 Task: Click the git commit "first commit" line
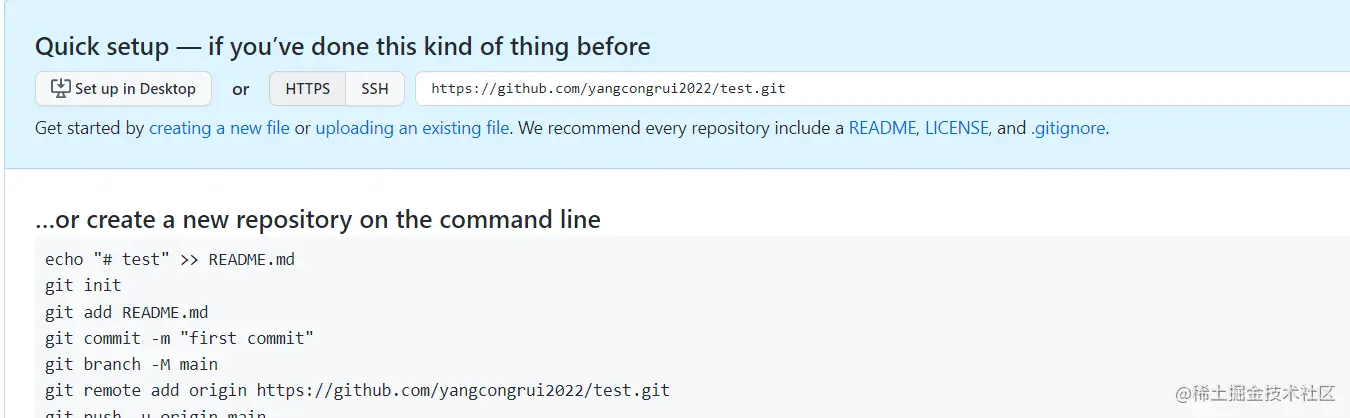[179, 338]
